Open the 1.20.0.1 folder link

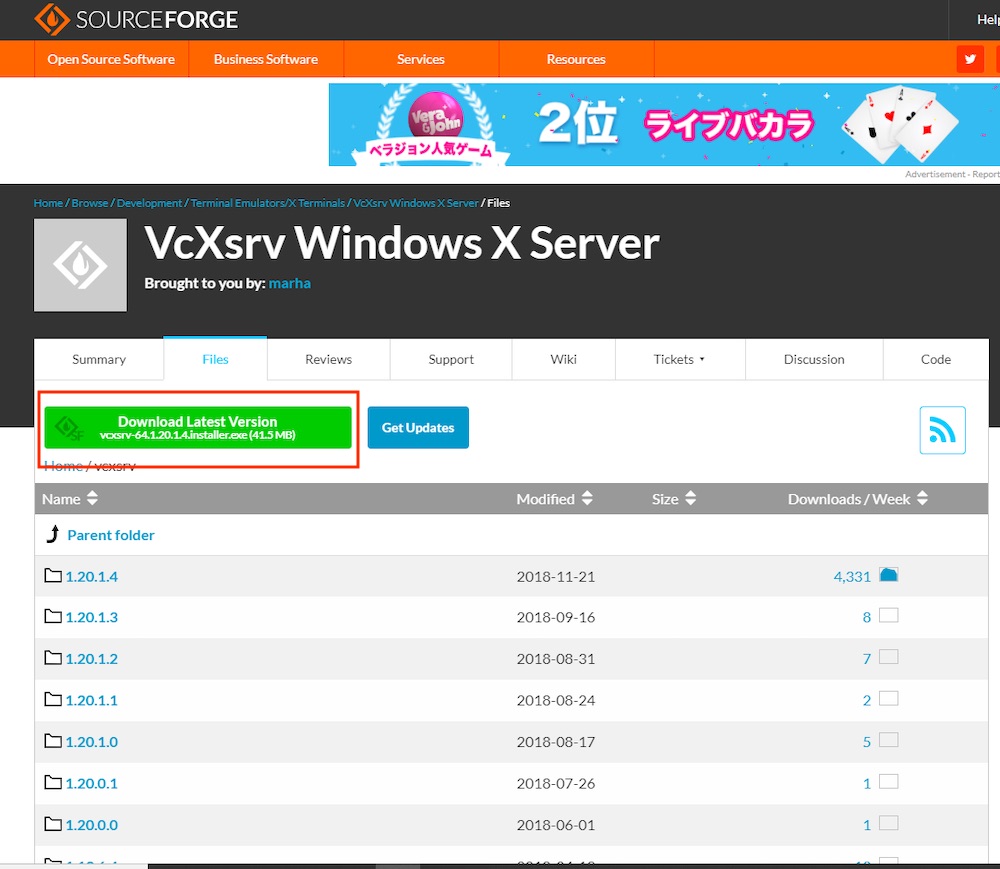click(x=92, y=783)
